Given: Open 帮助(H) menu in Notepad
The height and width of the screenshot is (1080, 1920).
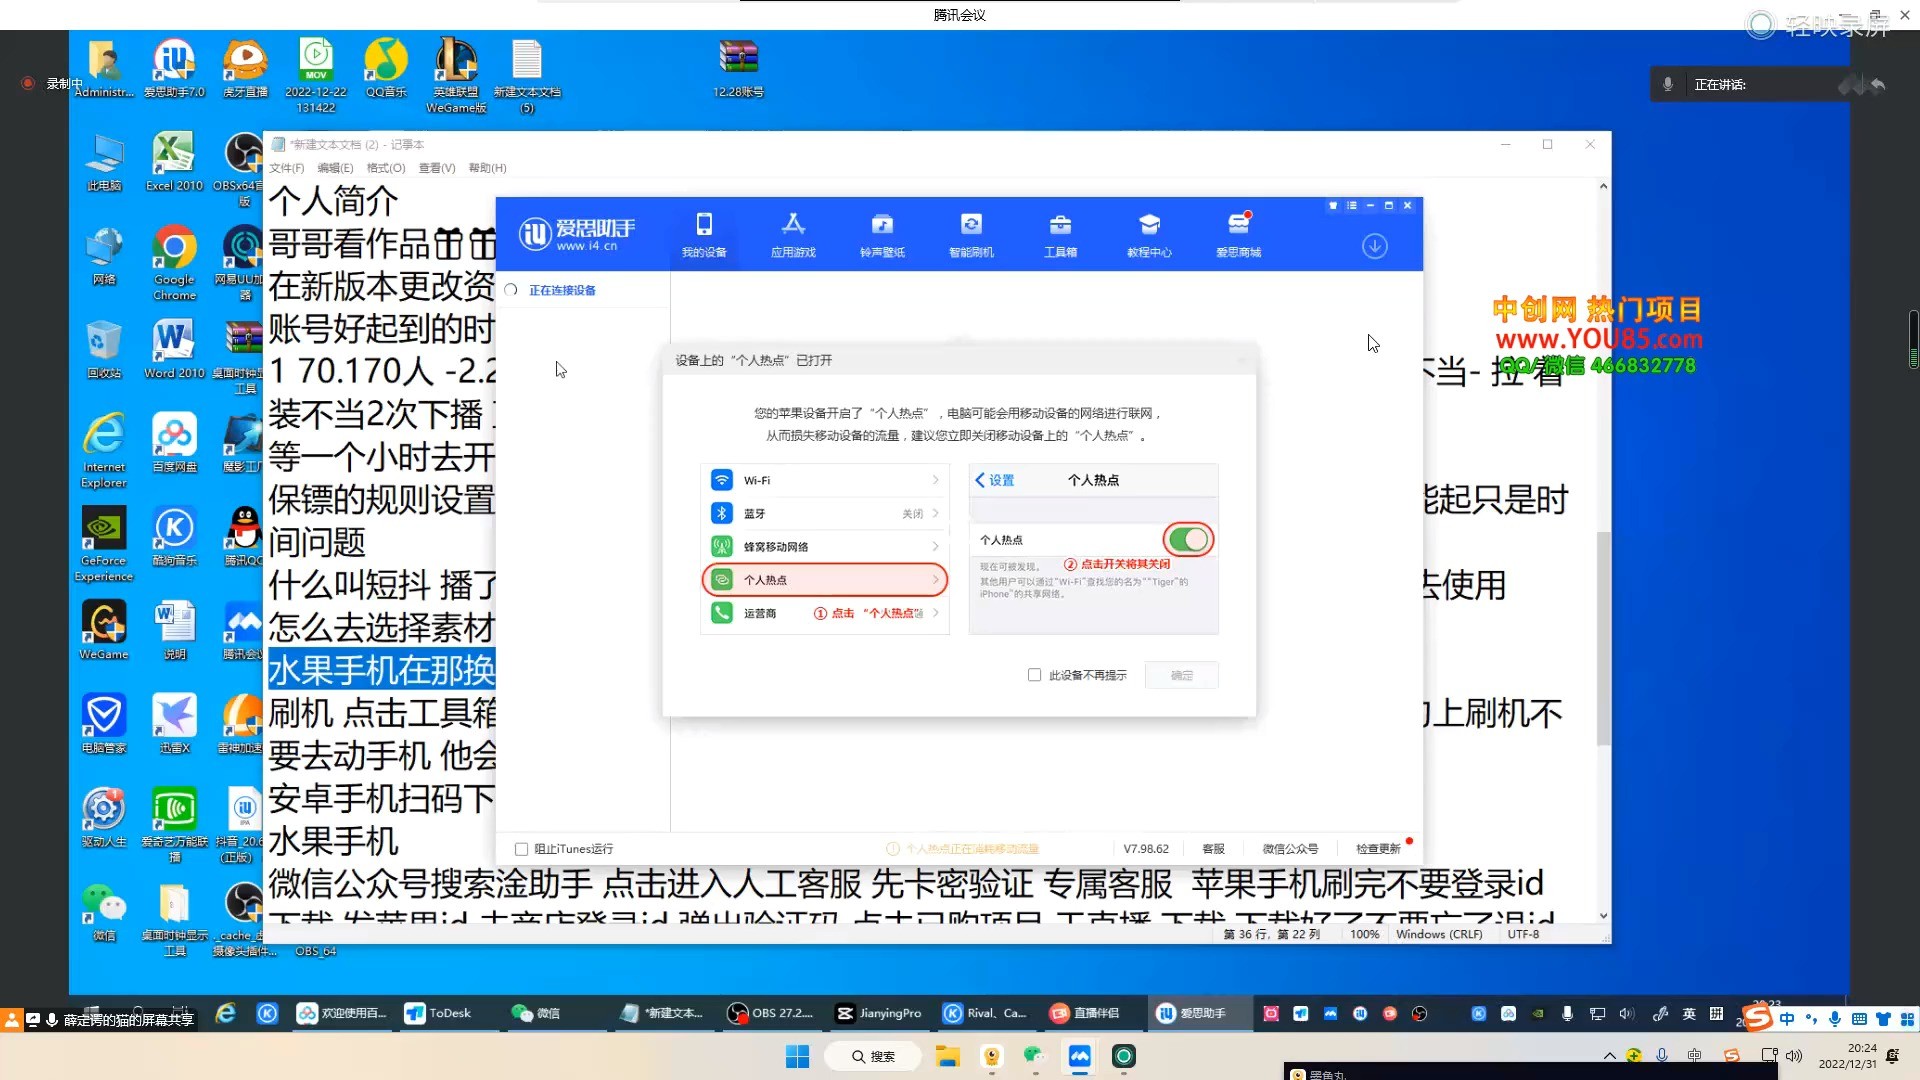Looking at the screenshot, I should [x=488, y=168].
